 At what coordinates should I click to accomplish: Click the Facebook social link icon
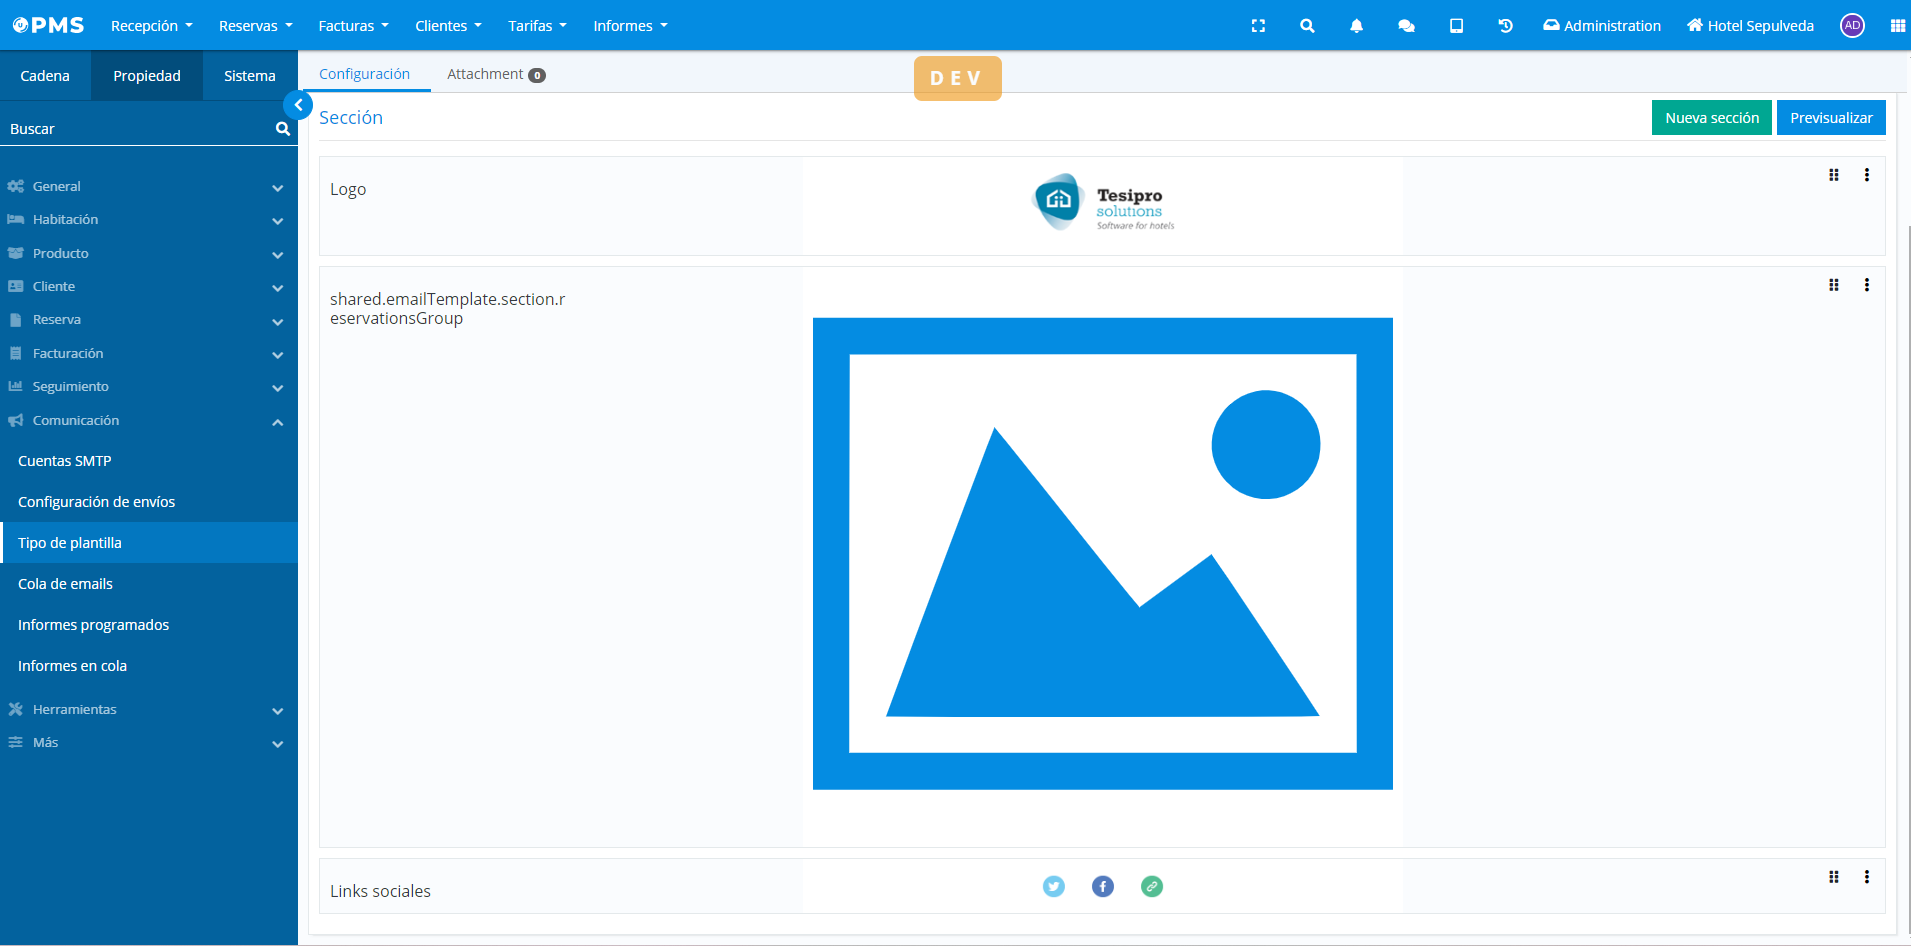pos(1102,886)
